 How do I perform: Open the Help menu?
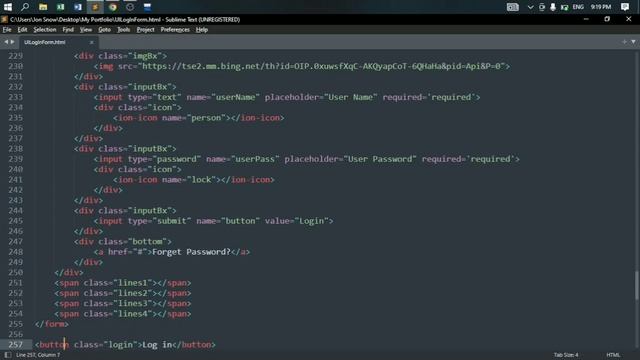(x=202, y=29)
